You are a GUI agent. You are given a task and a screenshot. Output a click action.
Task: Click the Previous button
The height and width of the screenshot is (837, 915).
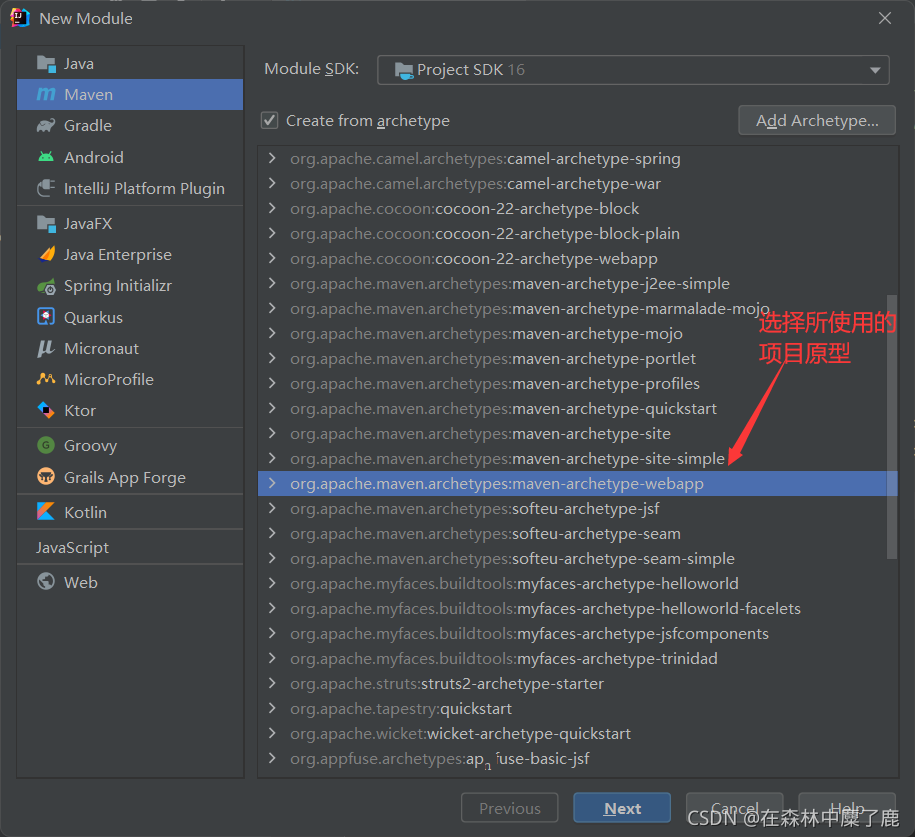pyautogui.click(x=509, y=808)
